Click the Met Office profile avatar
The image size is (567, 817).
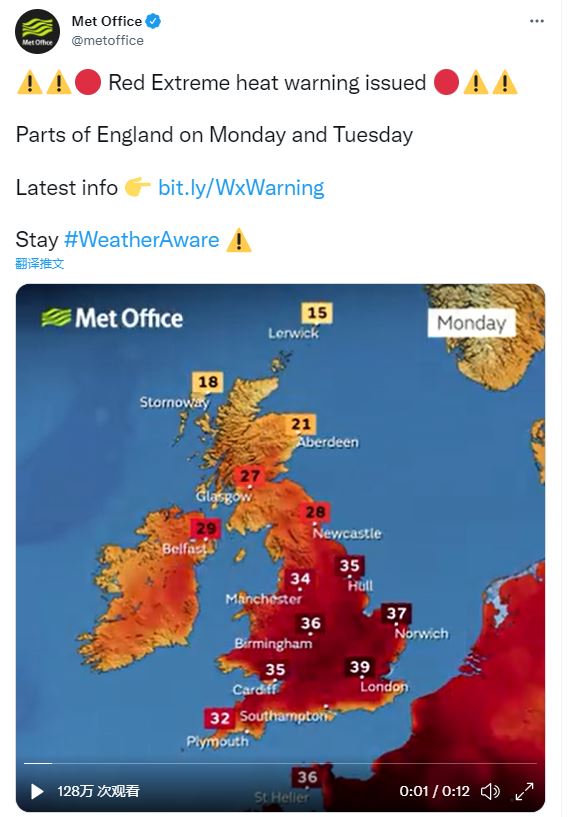[x=38, y=31]
